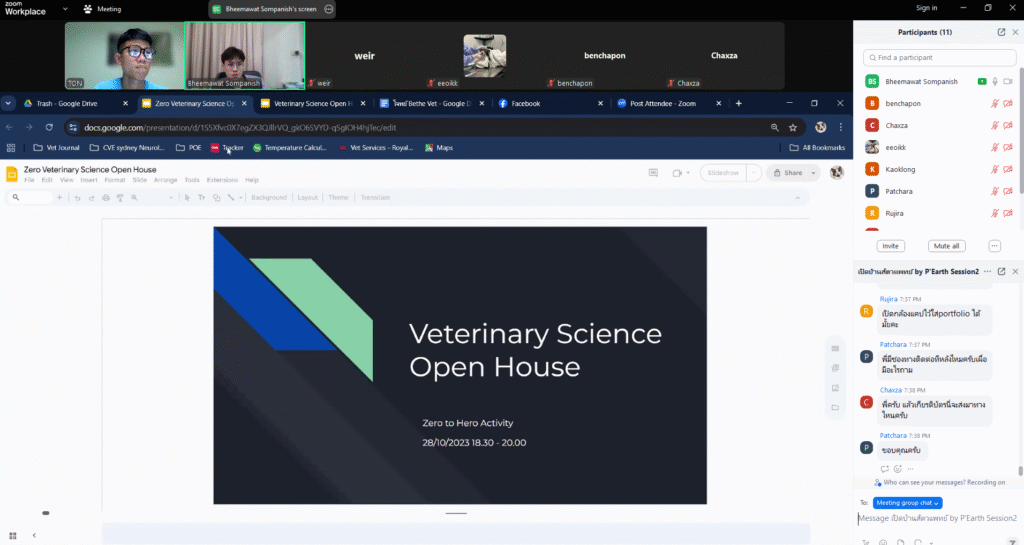
Task: Click Bheemawat Sompanish camera icon
Action: pos(1008,82)
